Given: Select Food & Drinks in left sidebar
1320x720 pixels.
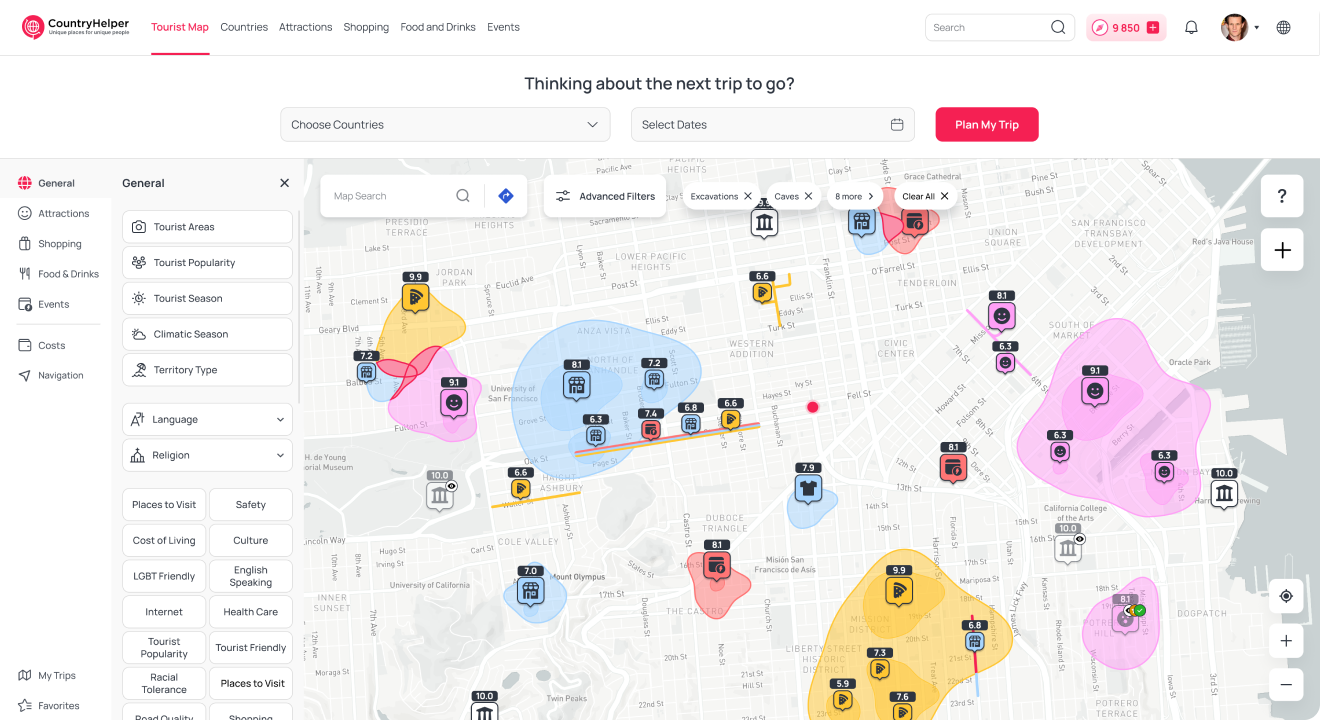Looking at the screenshot, I should [x=68, y=274].
